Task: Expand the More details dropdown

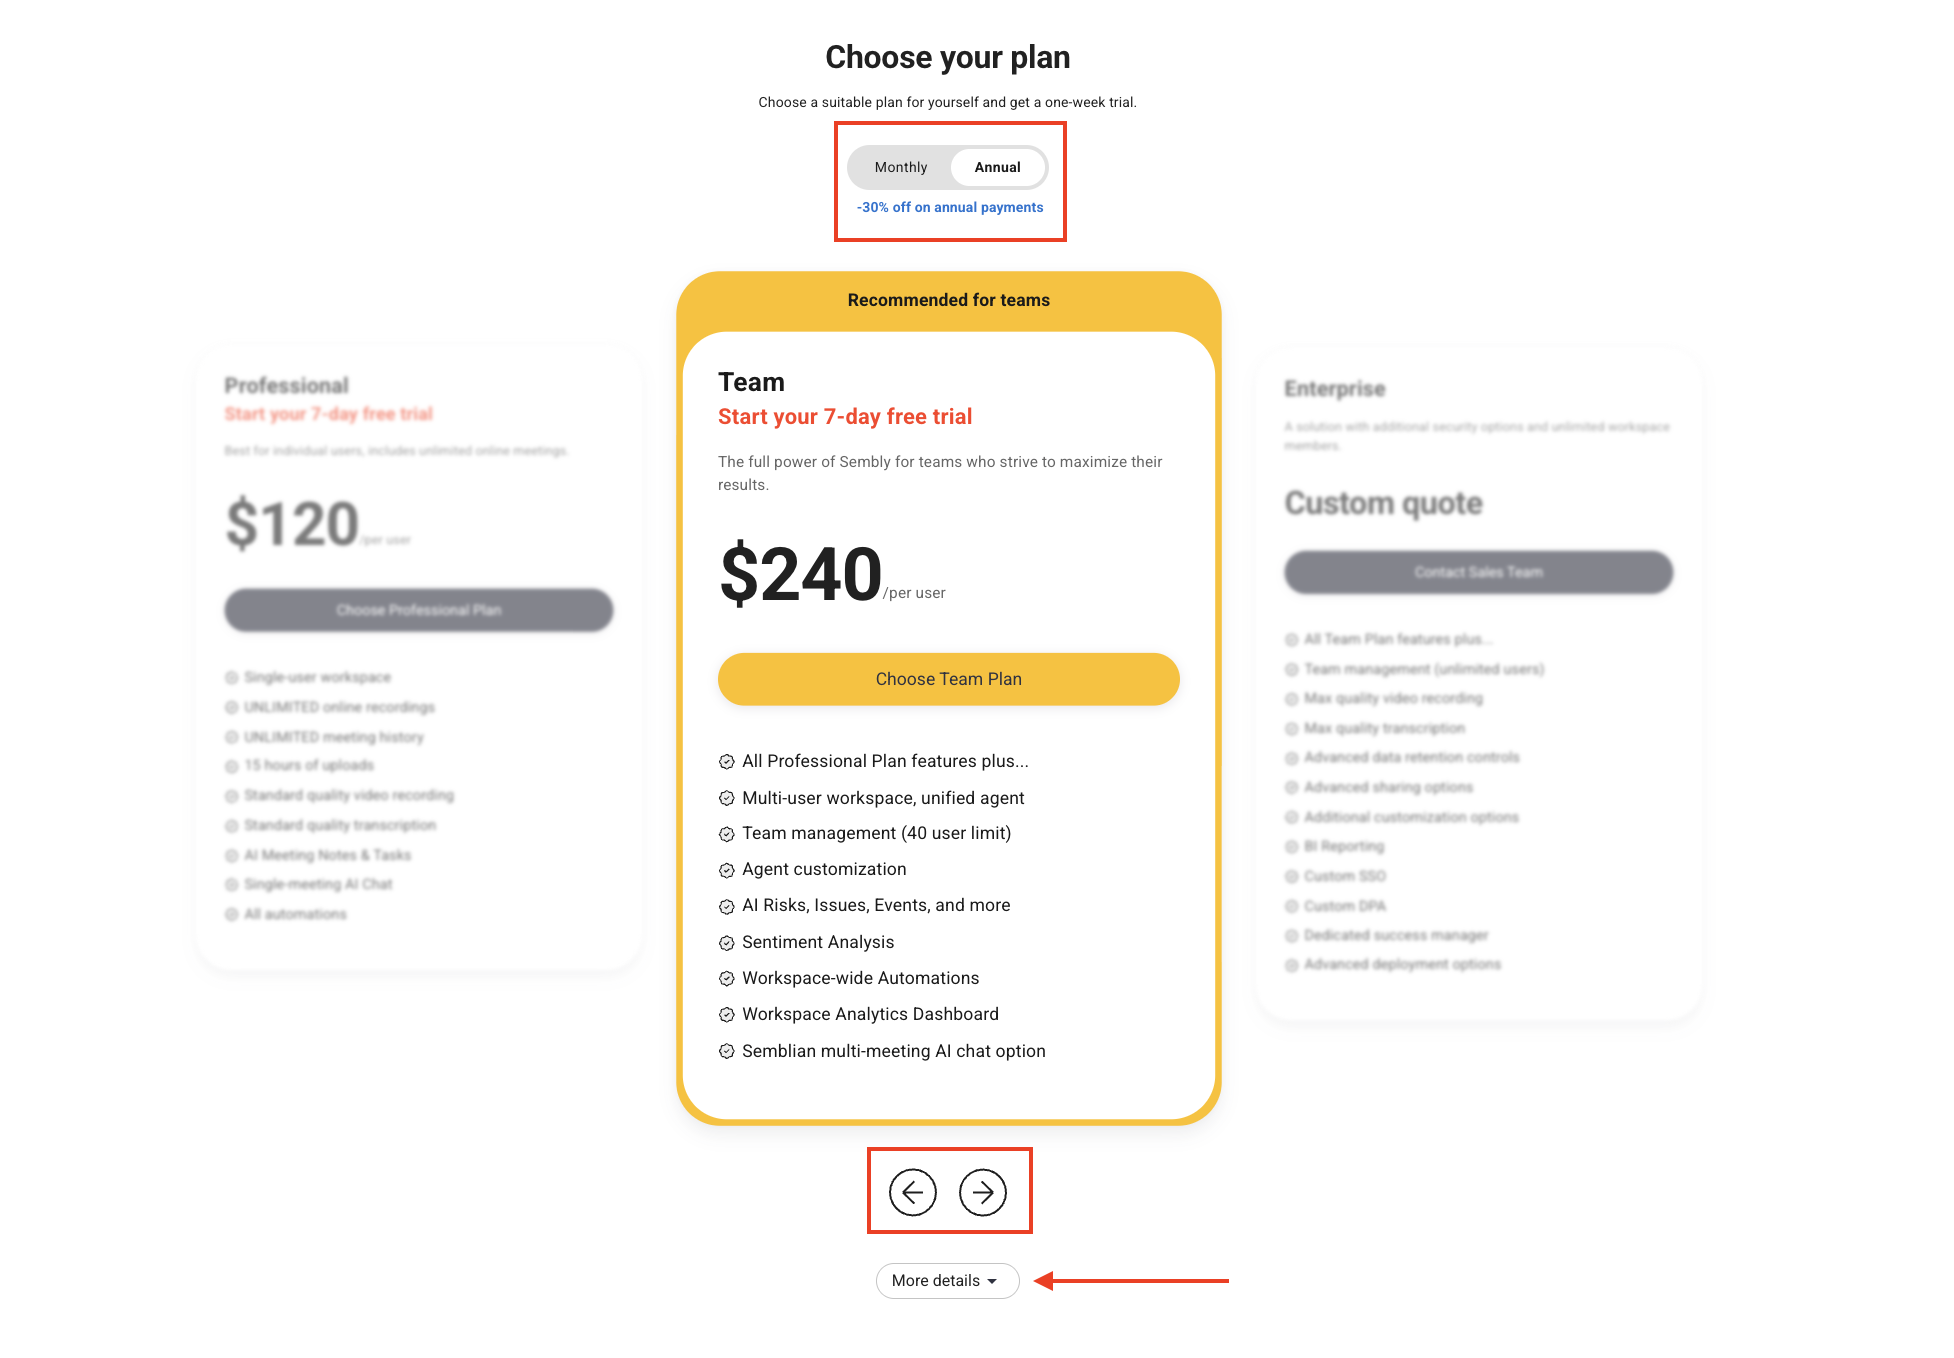Action: [936, 1281]
